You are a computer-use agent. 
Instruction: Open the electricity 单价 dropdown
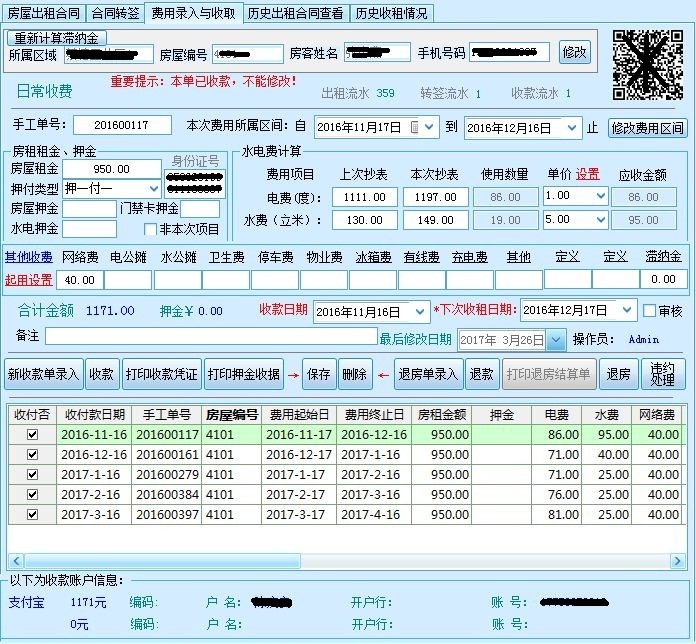599,196
